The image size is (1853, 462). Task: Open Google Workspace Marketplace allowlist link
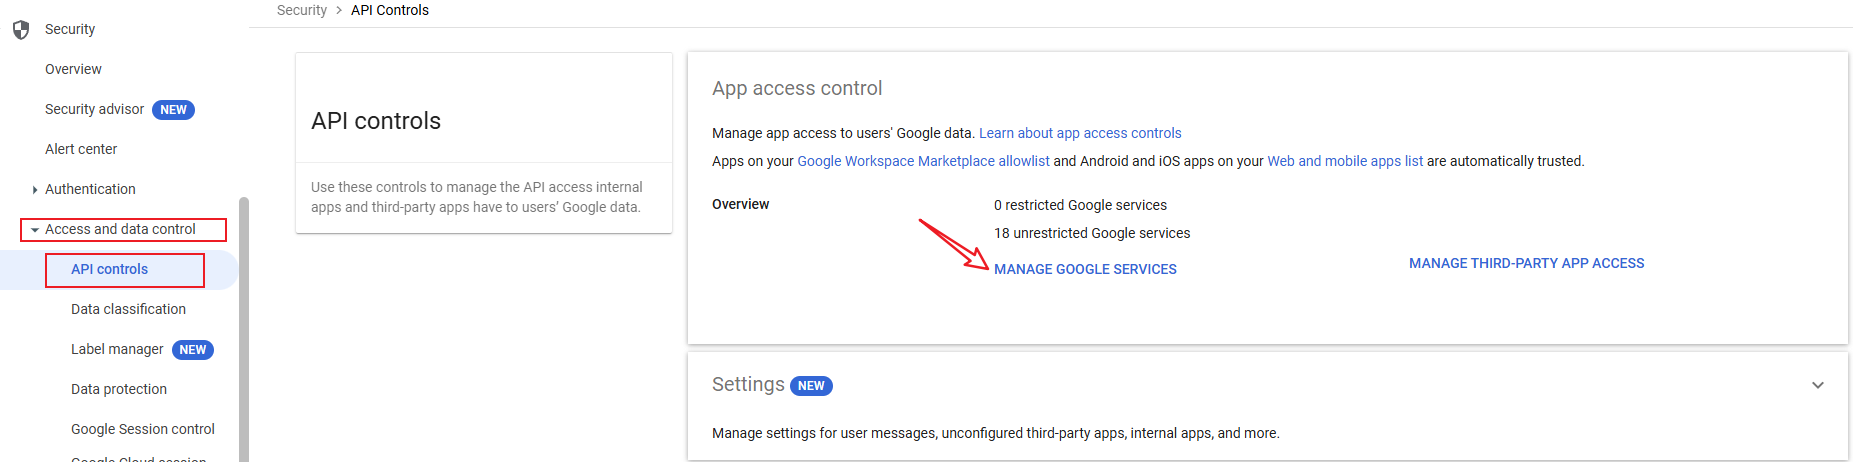coord(923,161)
